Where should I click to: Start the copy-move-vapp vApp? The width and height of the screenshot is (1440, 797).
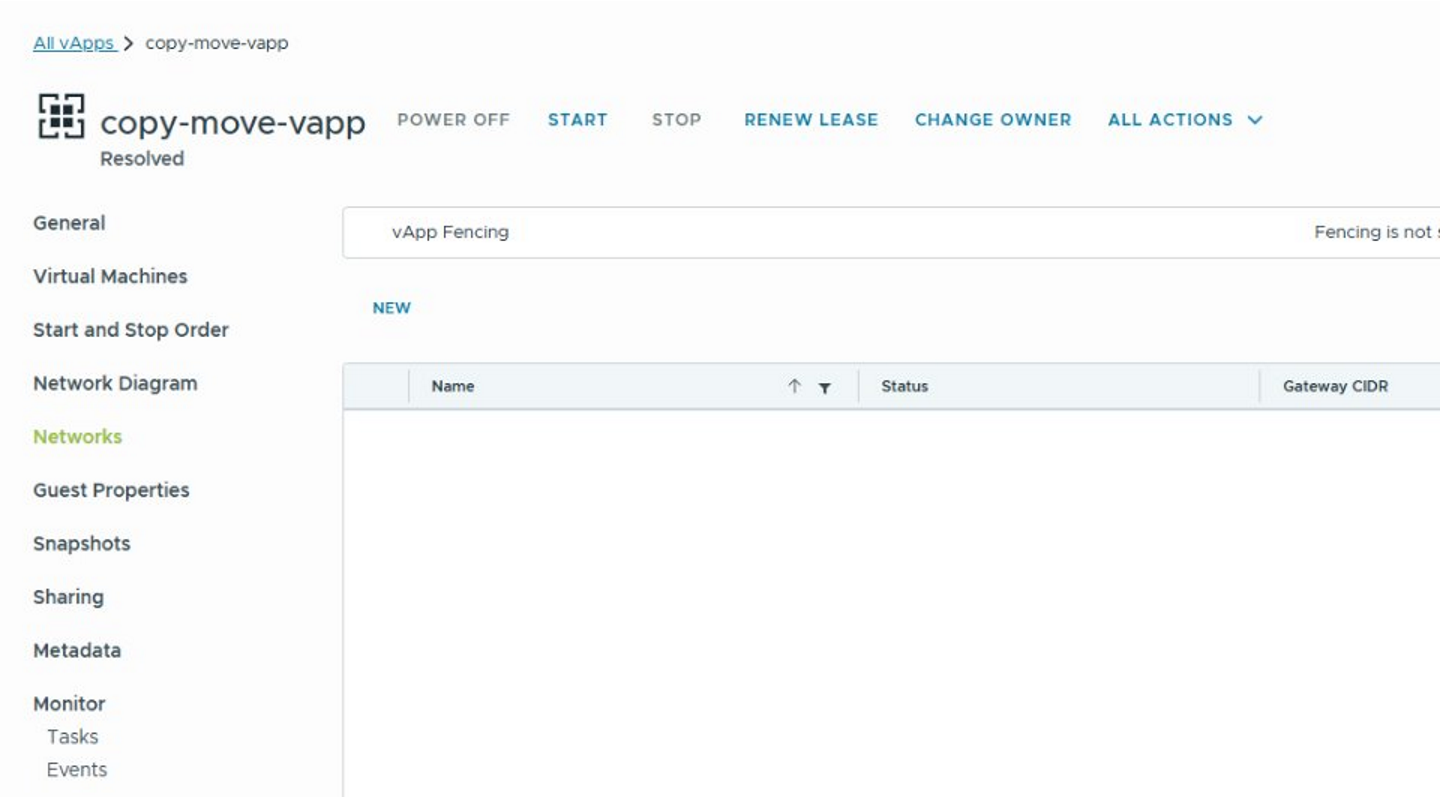click(577, 120)
